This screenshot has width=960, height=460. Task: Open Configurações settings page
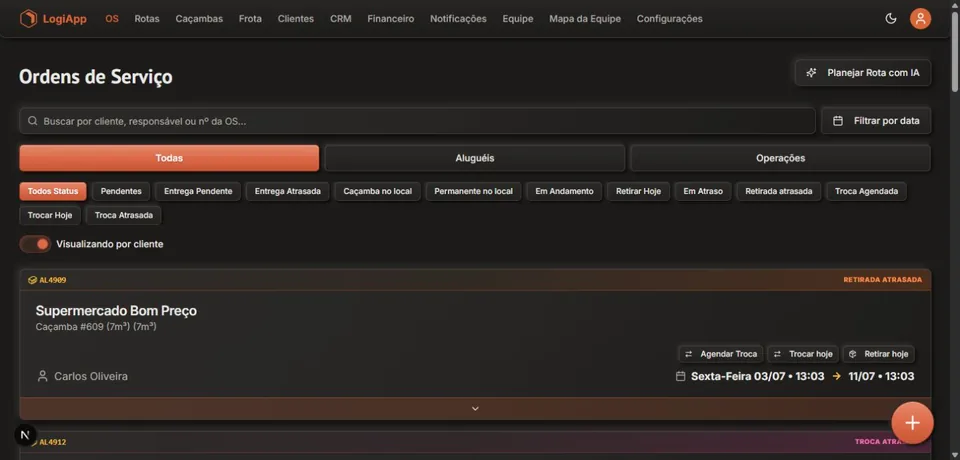point(670,18)
